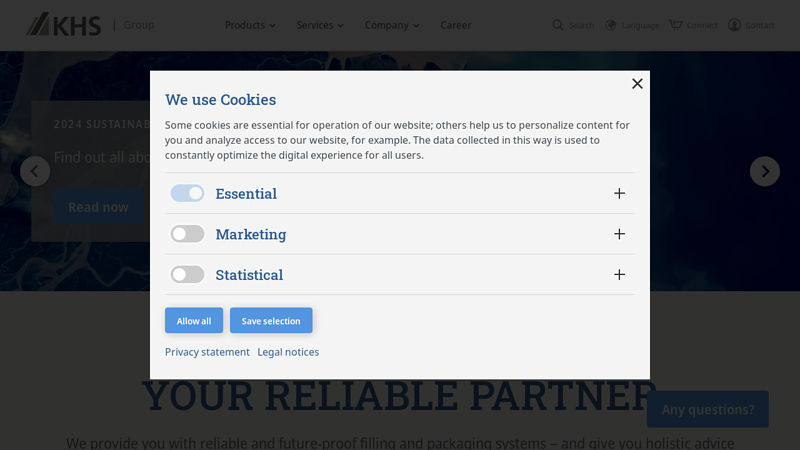Open the Search magnifier icon
Viewport: 800px width, 450px height.
click(558, 25)
